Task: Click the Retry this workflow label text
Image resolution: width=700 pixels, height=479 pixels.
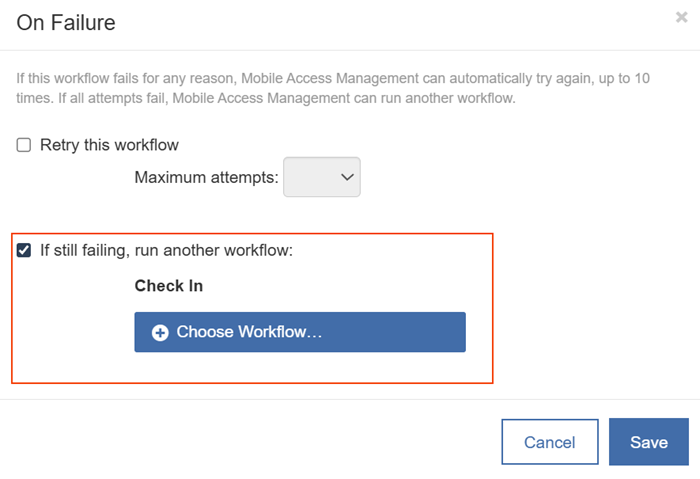Action: [x=109, y=145]
